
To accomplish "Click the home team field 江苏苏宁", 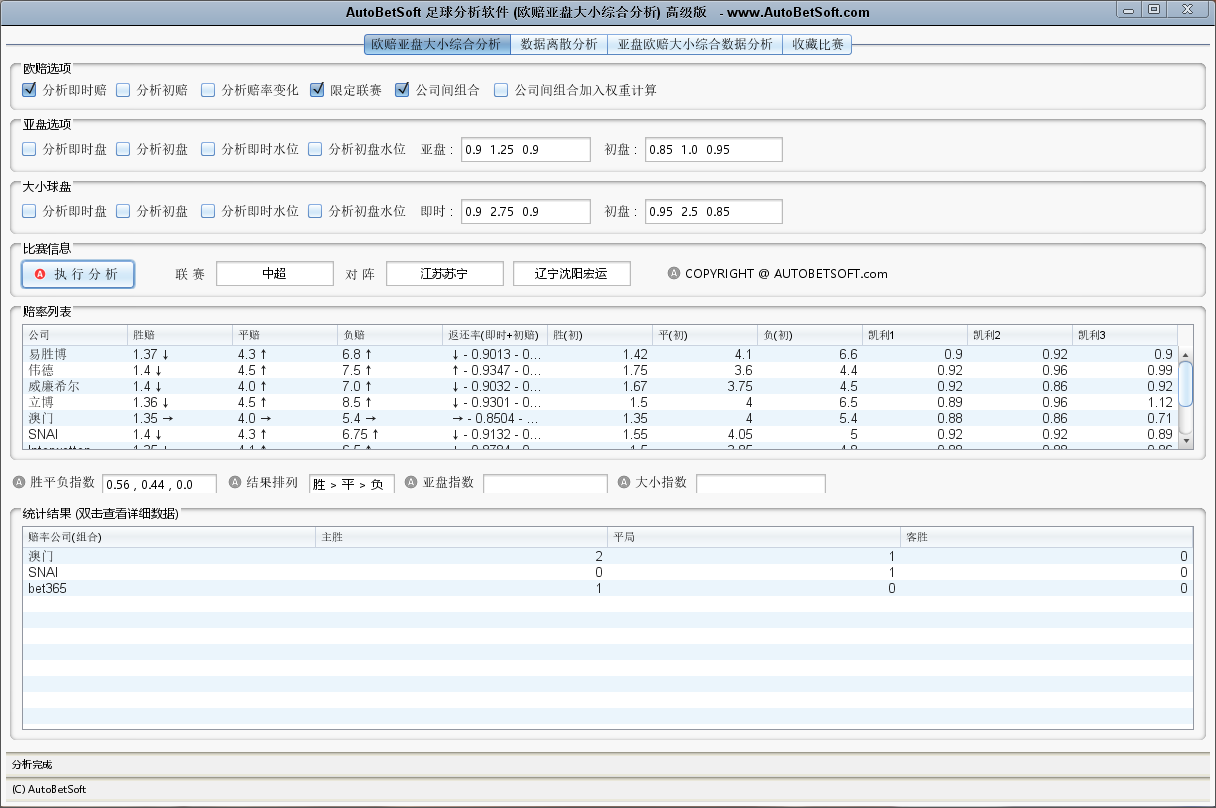I will [445, 273].
